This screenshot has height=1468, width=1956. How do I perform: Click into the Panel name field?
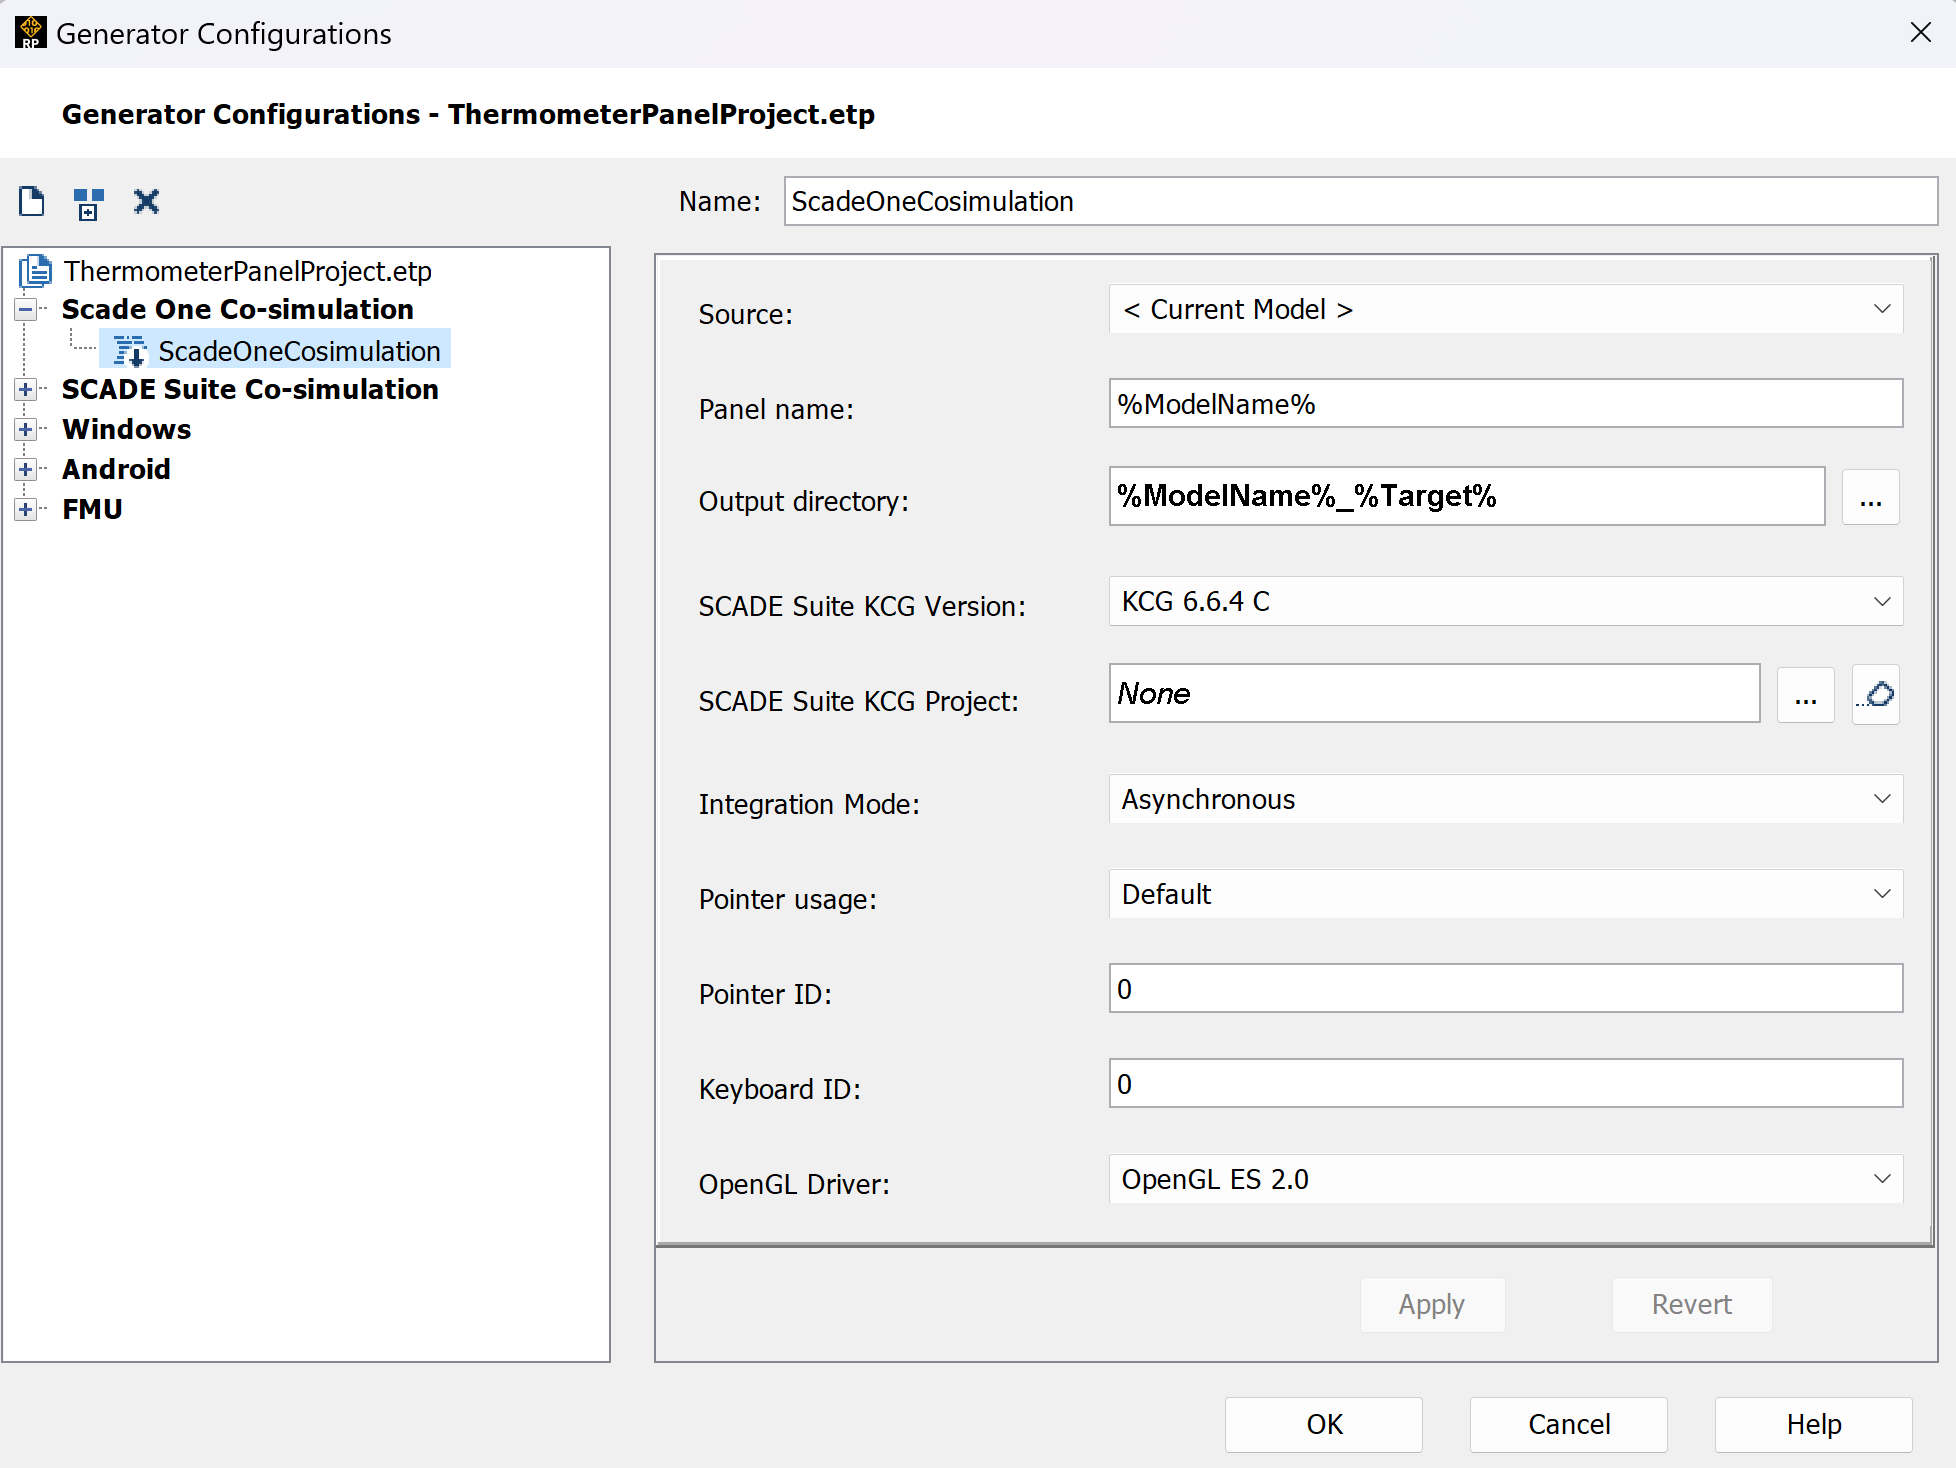click(1505, 404)
